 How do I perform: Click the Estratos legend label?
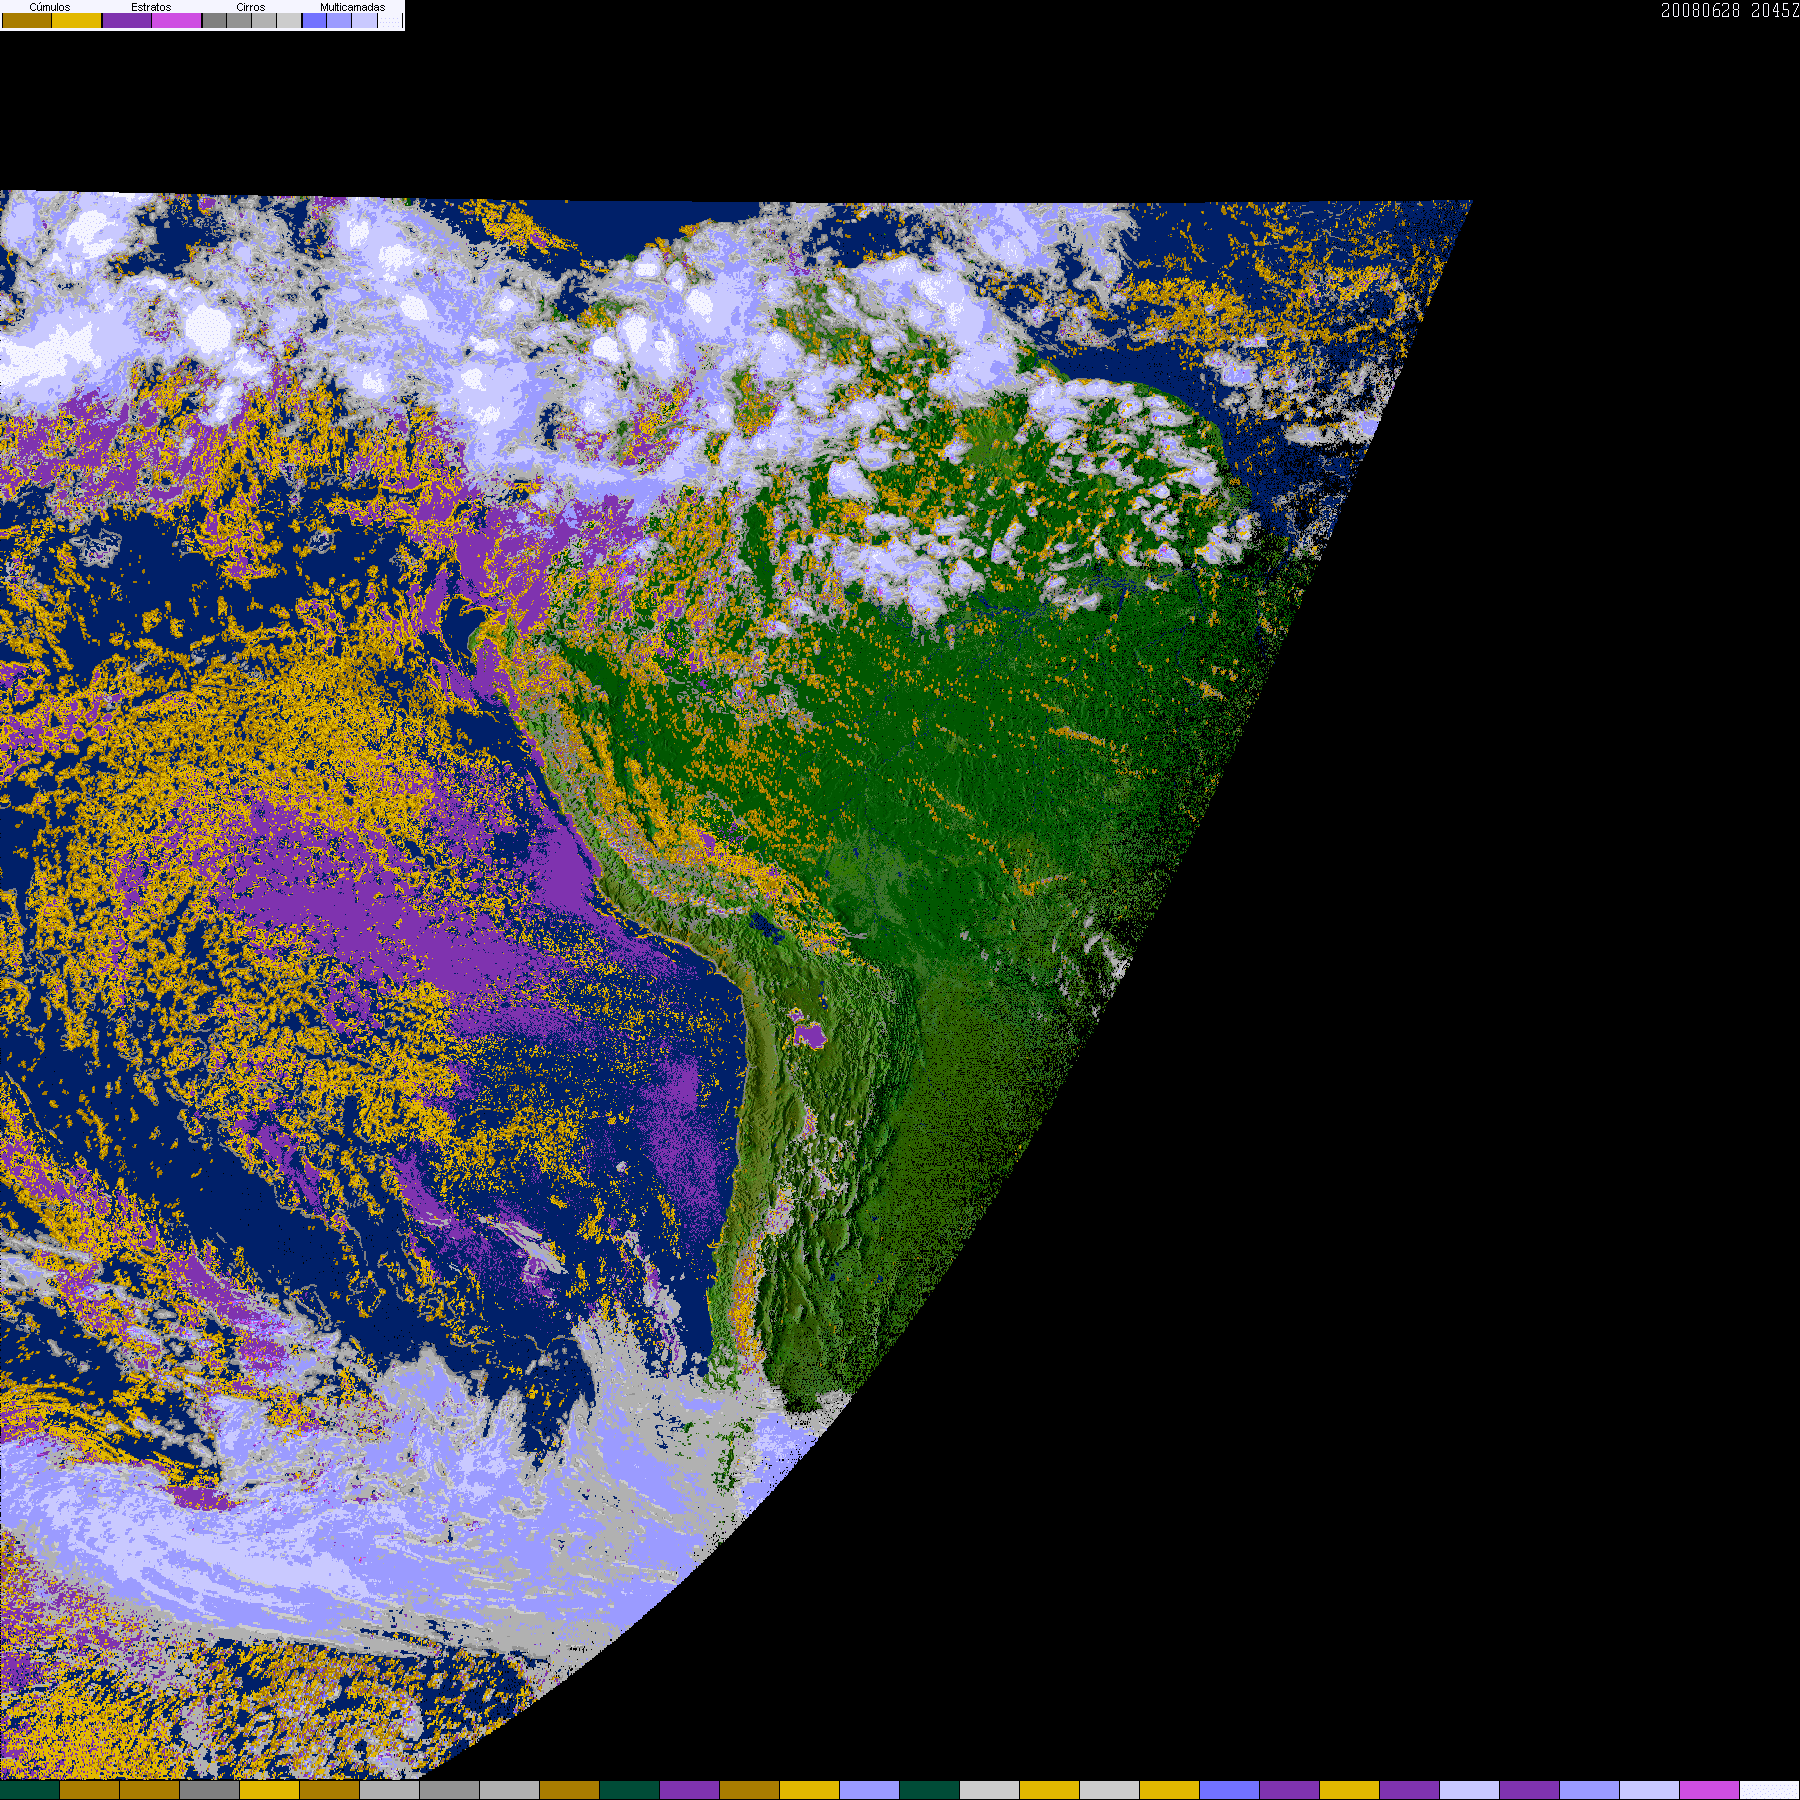[151, 7]
